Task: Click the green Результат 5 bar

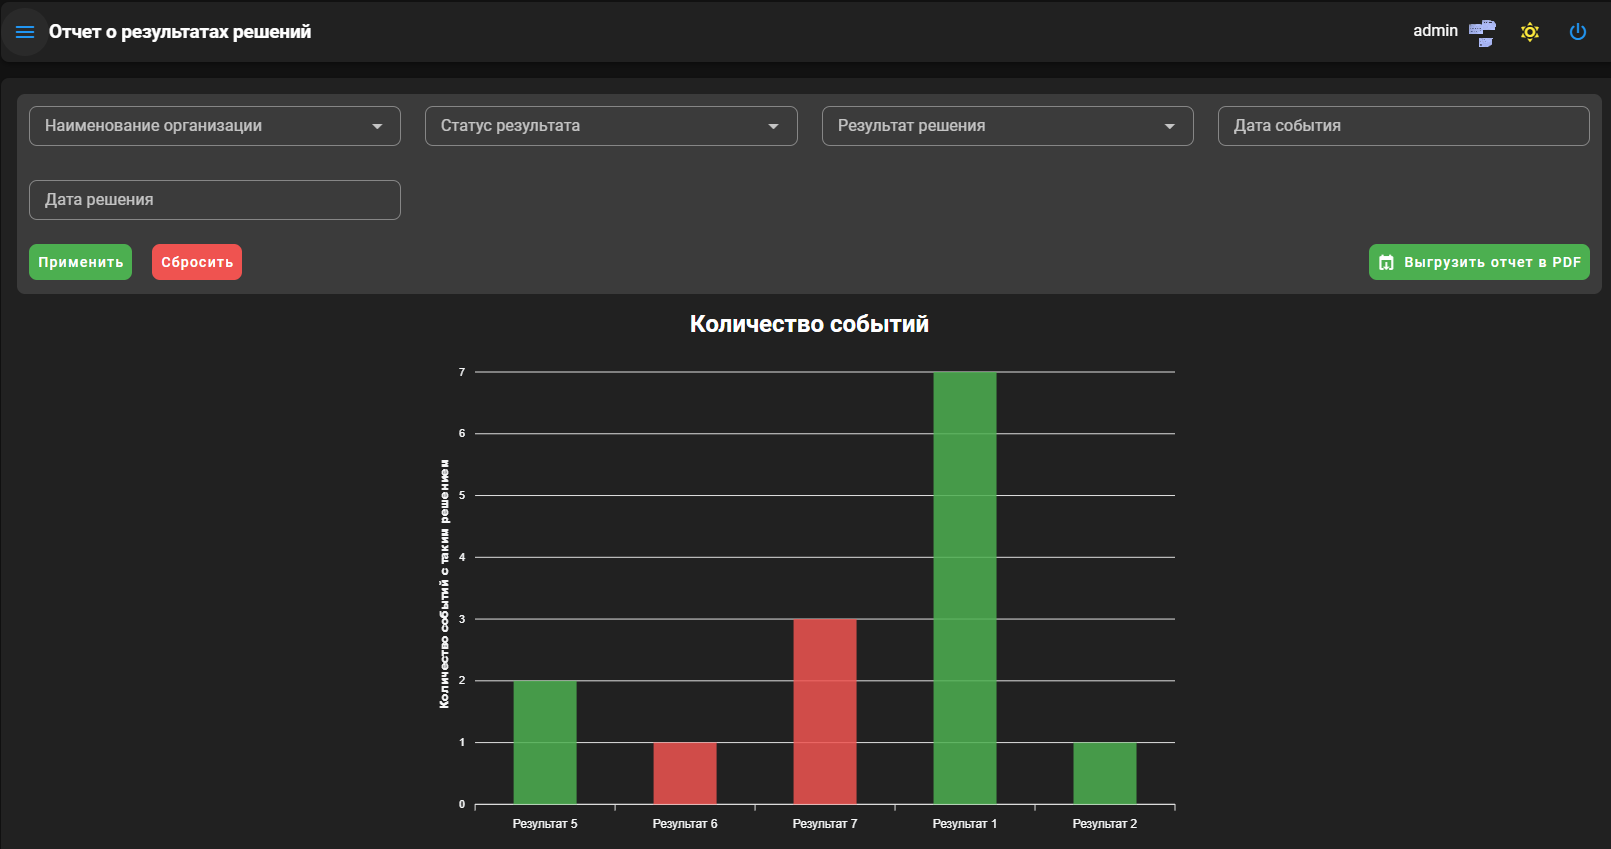Action: 545,742
